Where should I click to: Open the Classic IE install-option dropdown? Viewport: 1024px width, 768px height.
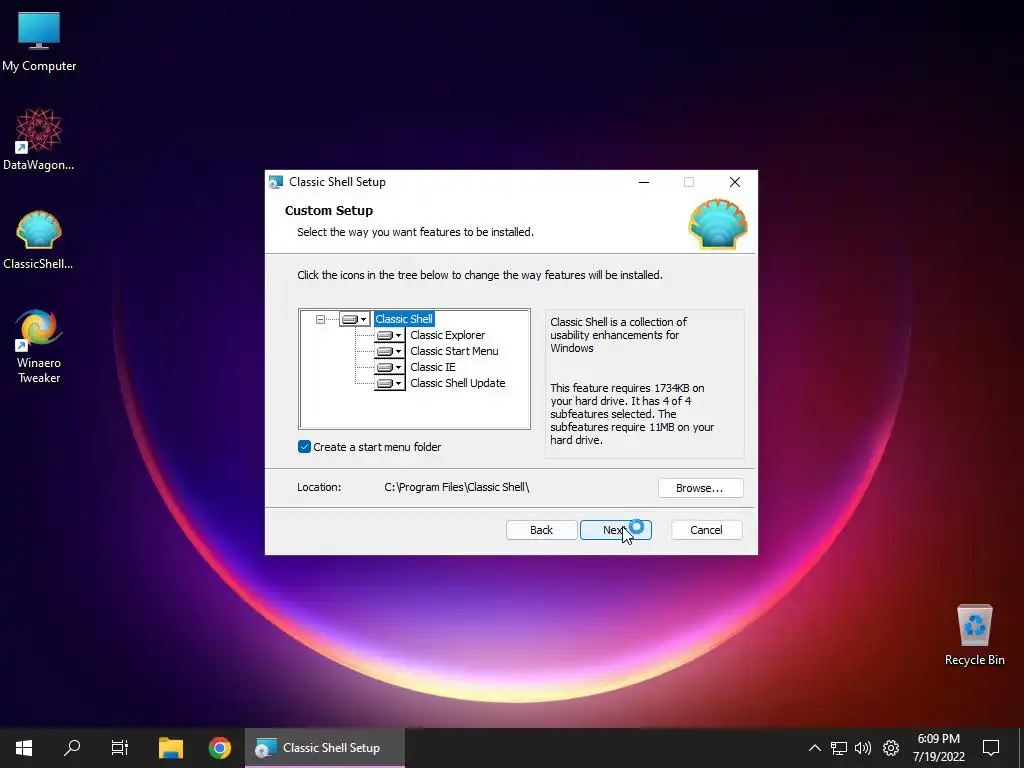click(390, 367)
